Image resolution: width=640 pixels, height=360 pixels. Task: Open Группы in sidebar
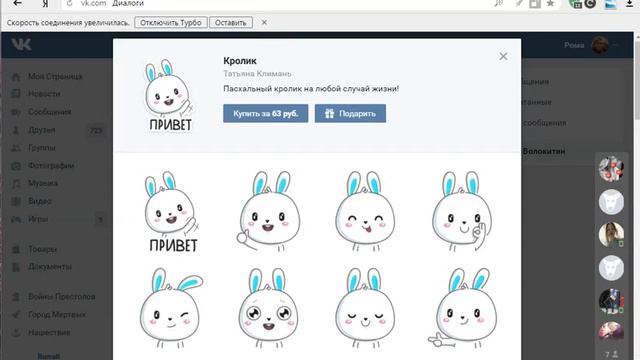(41, 148)
